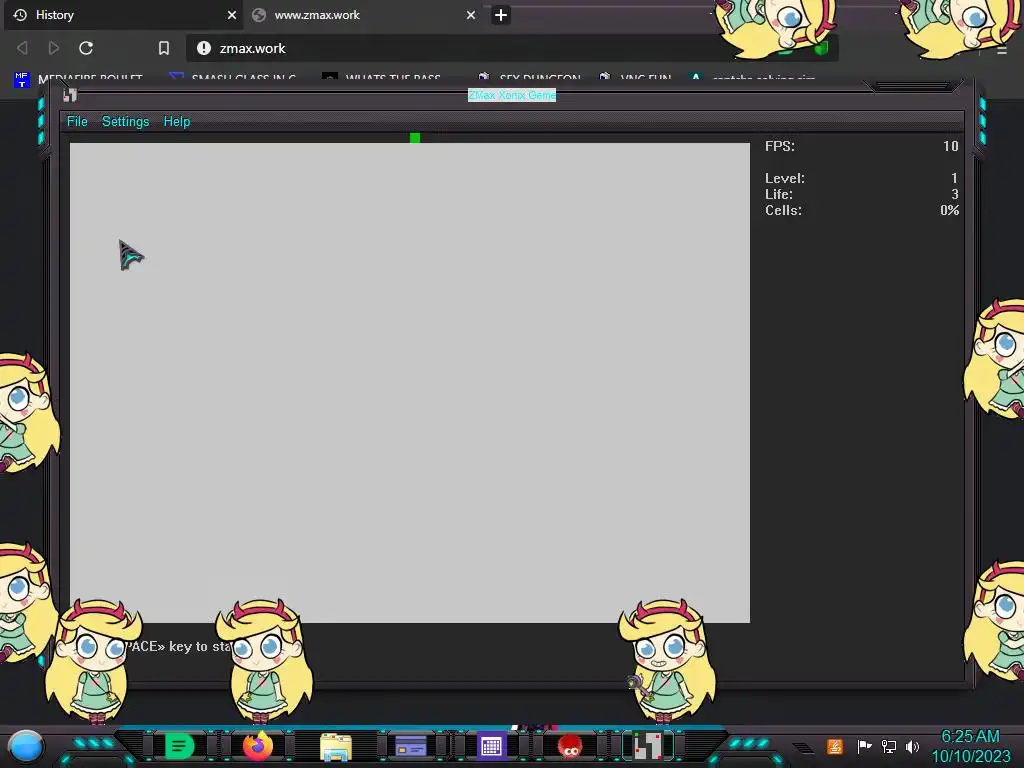Open the Start orb menu
The height and width of the screenshot is (768, 1024).
(x=25, y=747)
